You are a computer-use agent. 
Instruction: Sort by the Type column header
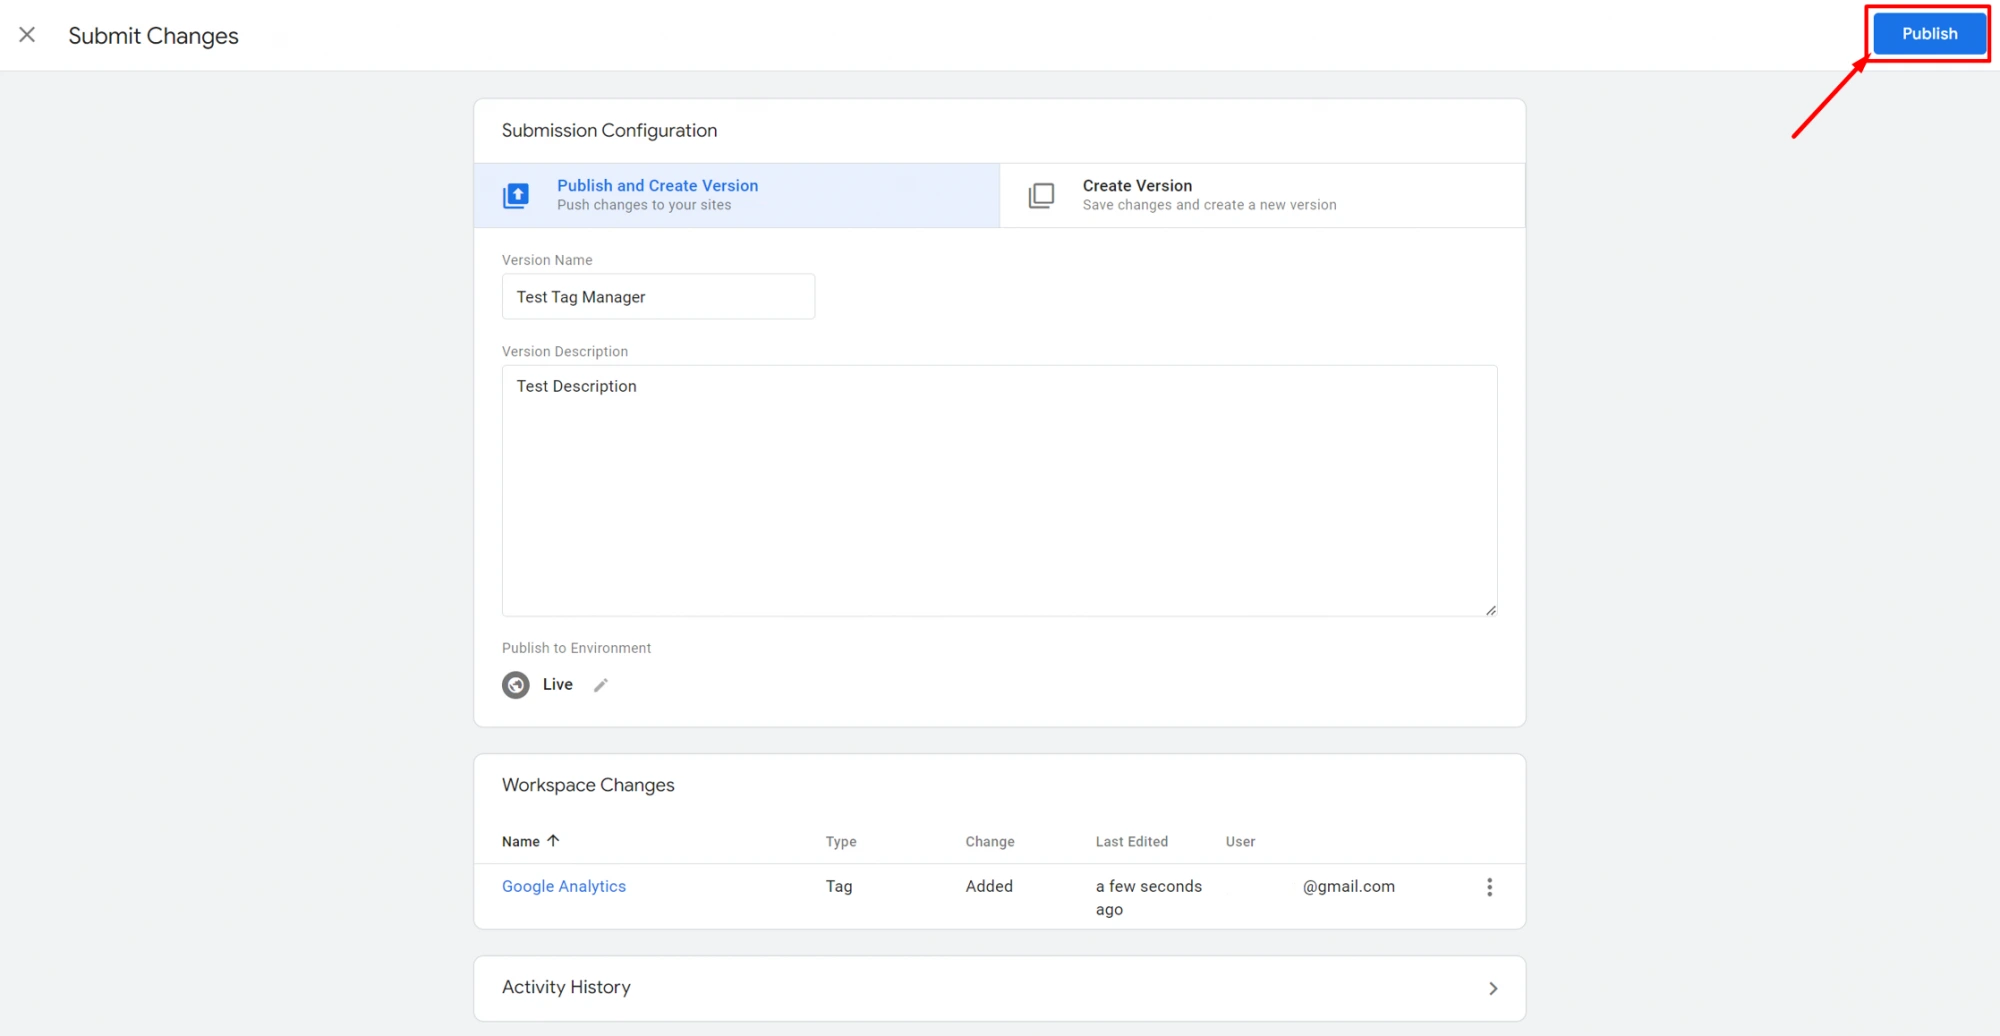pos(841,842)
